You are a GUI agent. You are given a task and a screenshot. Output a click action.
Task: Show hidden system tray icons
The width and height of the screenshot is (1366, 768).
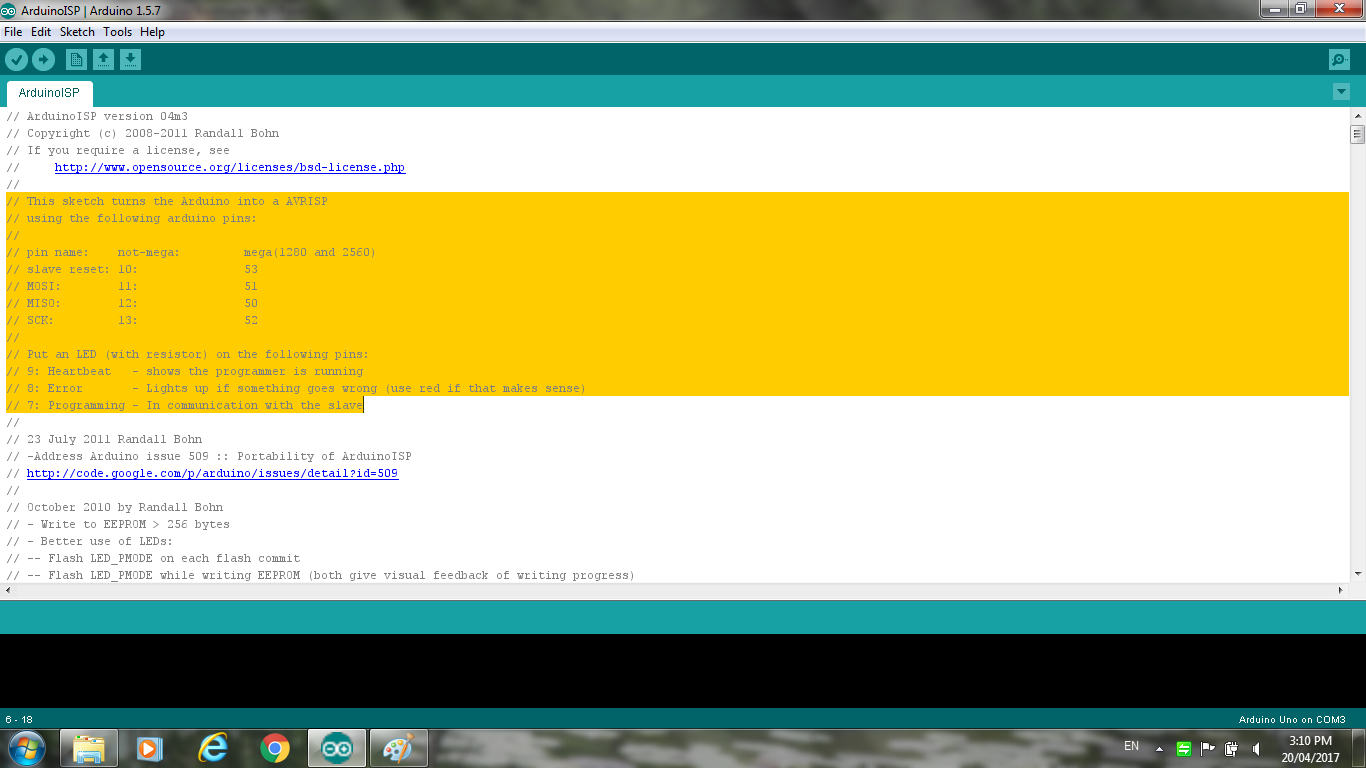tap(1159, 748)
